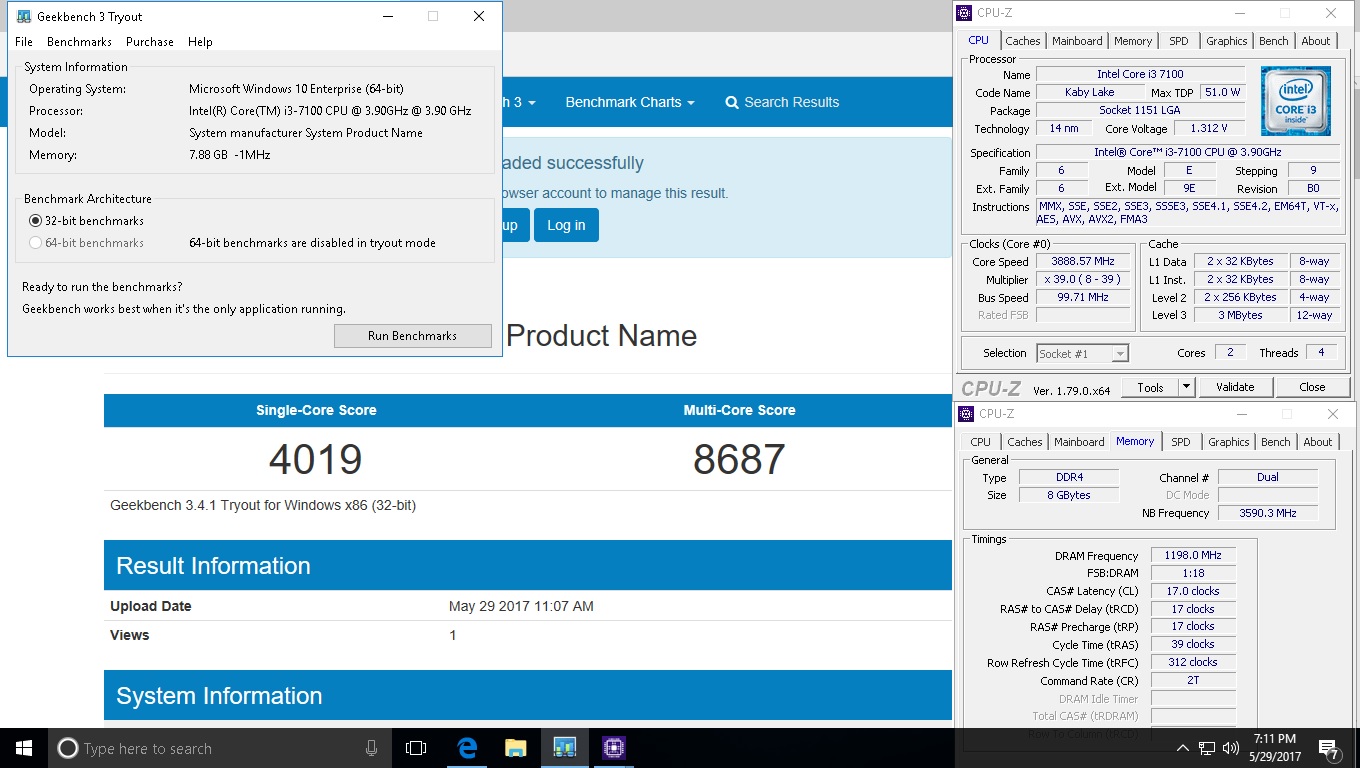Click the NB Frequency value 3590.3 MHz
This screenshot has width=1360, height=768.
pos(1267,513)
